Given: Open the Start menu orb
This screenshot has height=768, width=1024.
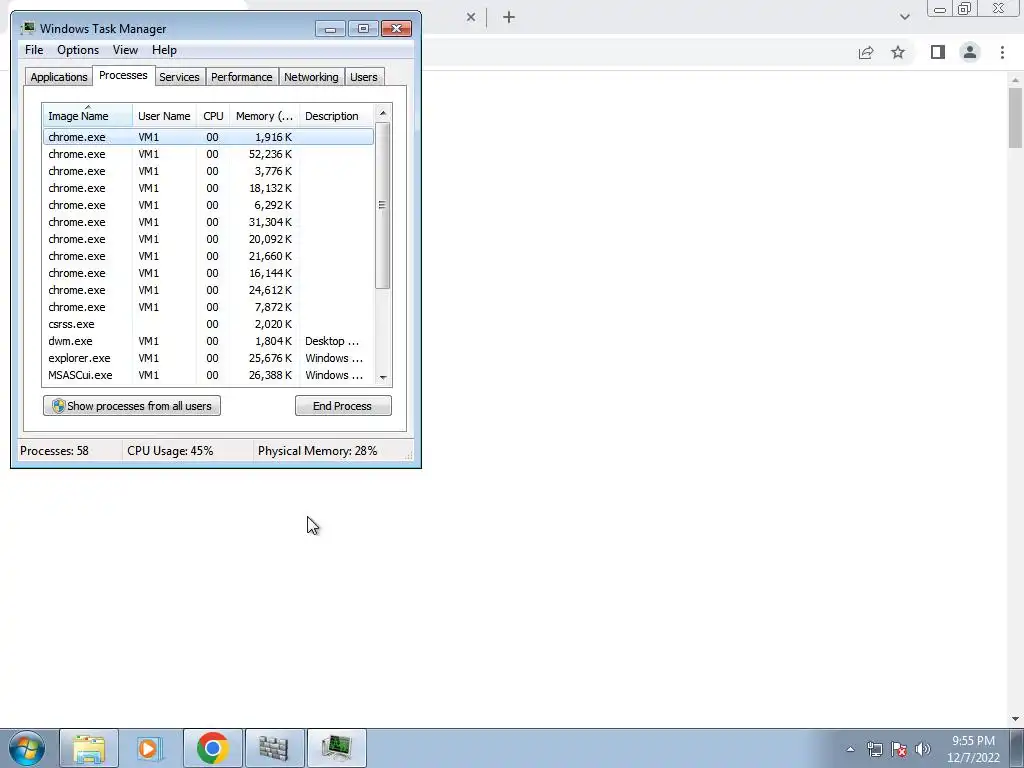Looking at the screenshot, I should (27, 748).
